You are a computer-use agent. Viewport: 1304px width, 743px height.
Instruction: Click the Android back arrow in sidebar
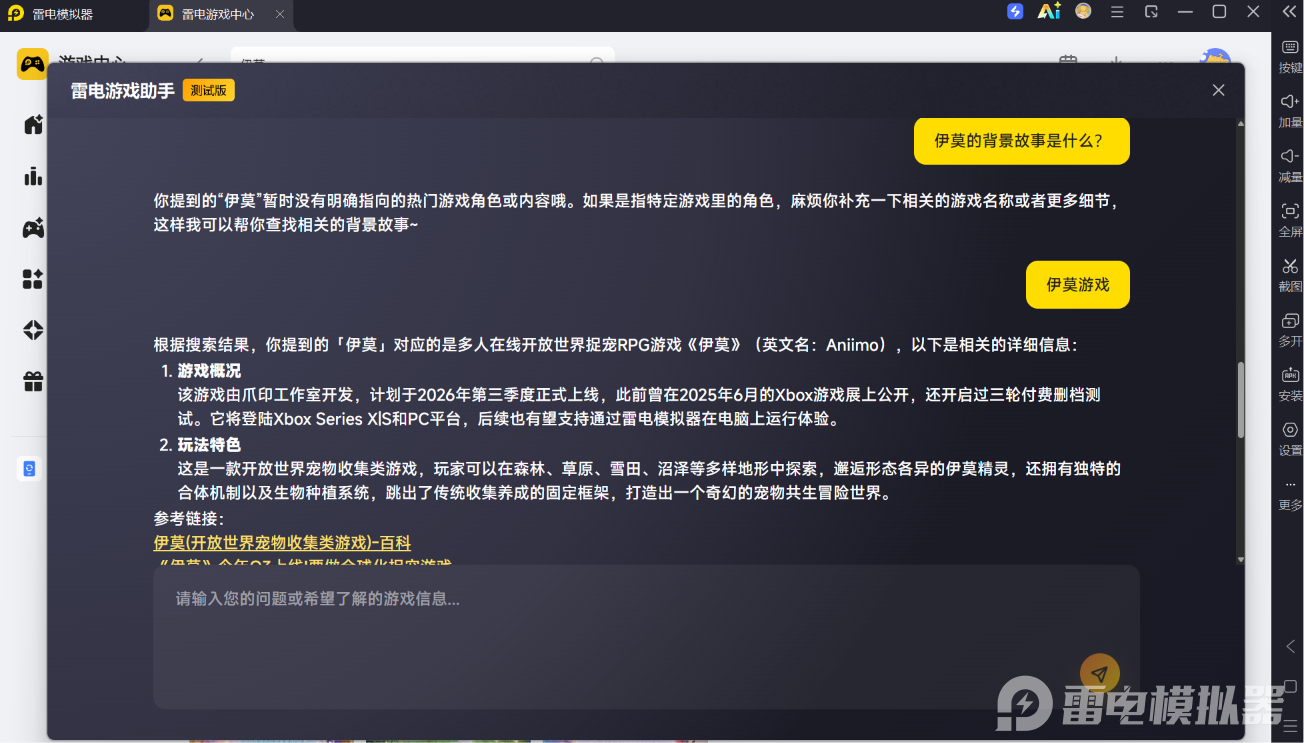[1290, 647]
